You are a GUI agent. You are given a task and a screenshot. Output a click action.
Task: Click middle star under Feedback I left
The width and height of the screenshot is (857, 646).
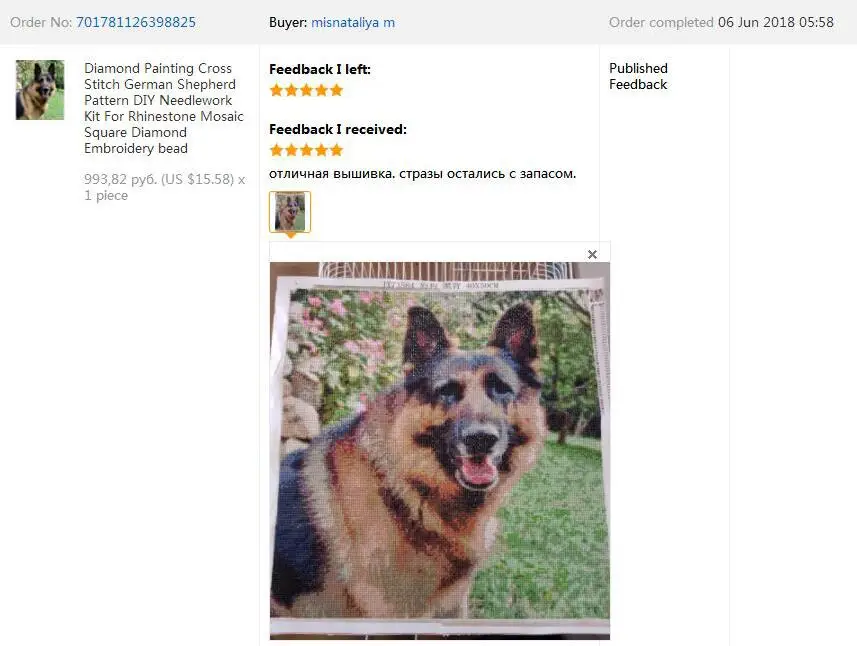pos(306,90)
